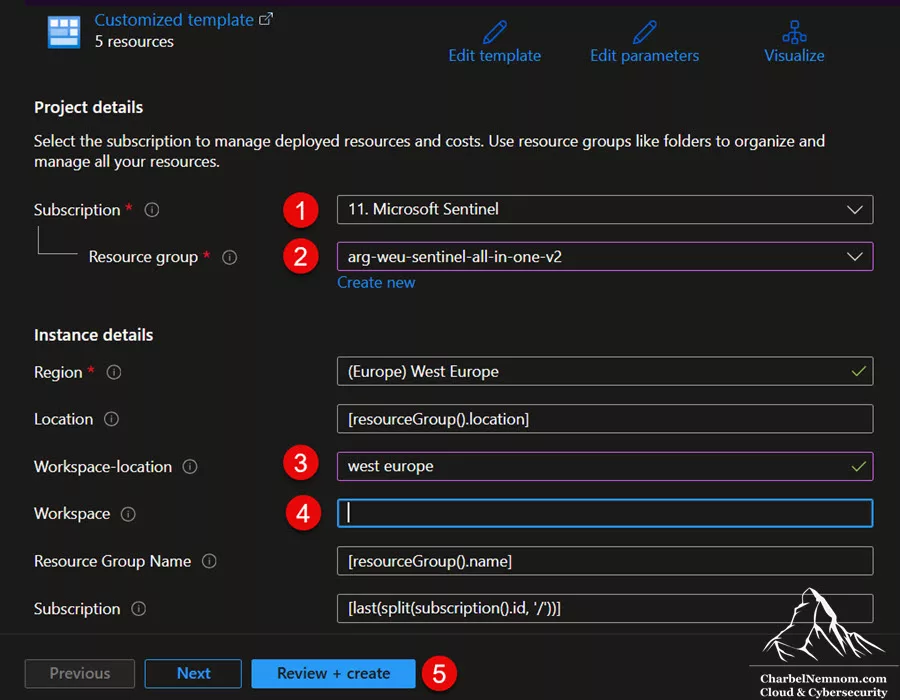The width and height of the screenshot is (900, 700).
Task: Click the external link icon beside Customized template
Action: [266, 19]
